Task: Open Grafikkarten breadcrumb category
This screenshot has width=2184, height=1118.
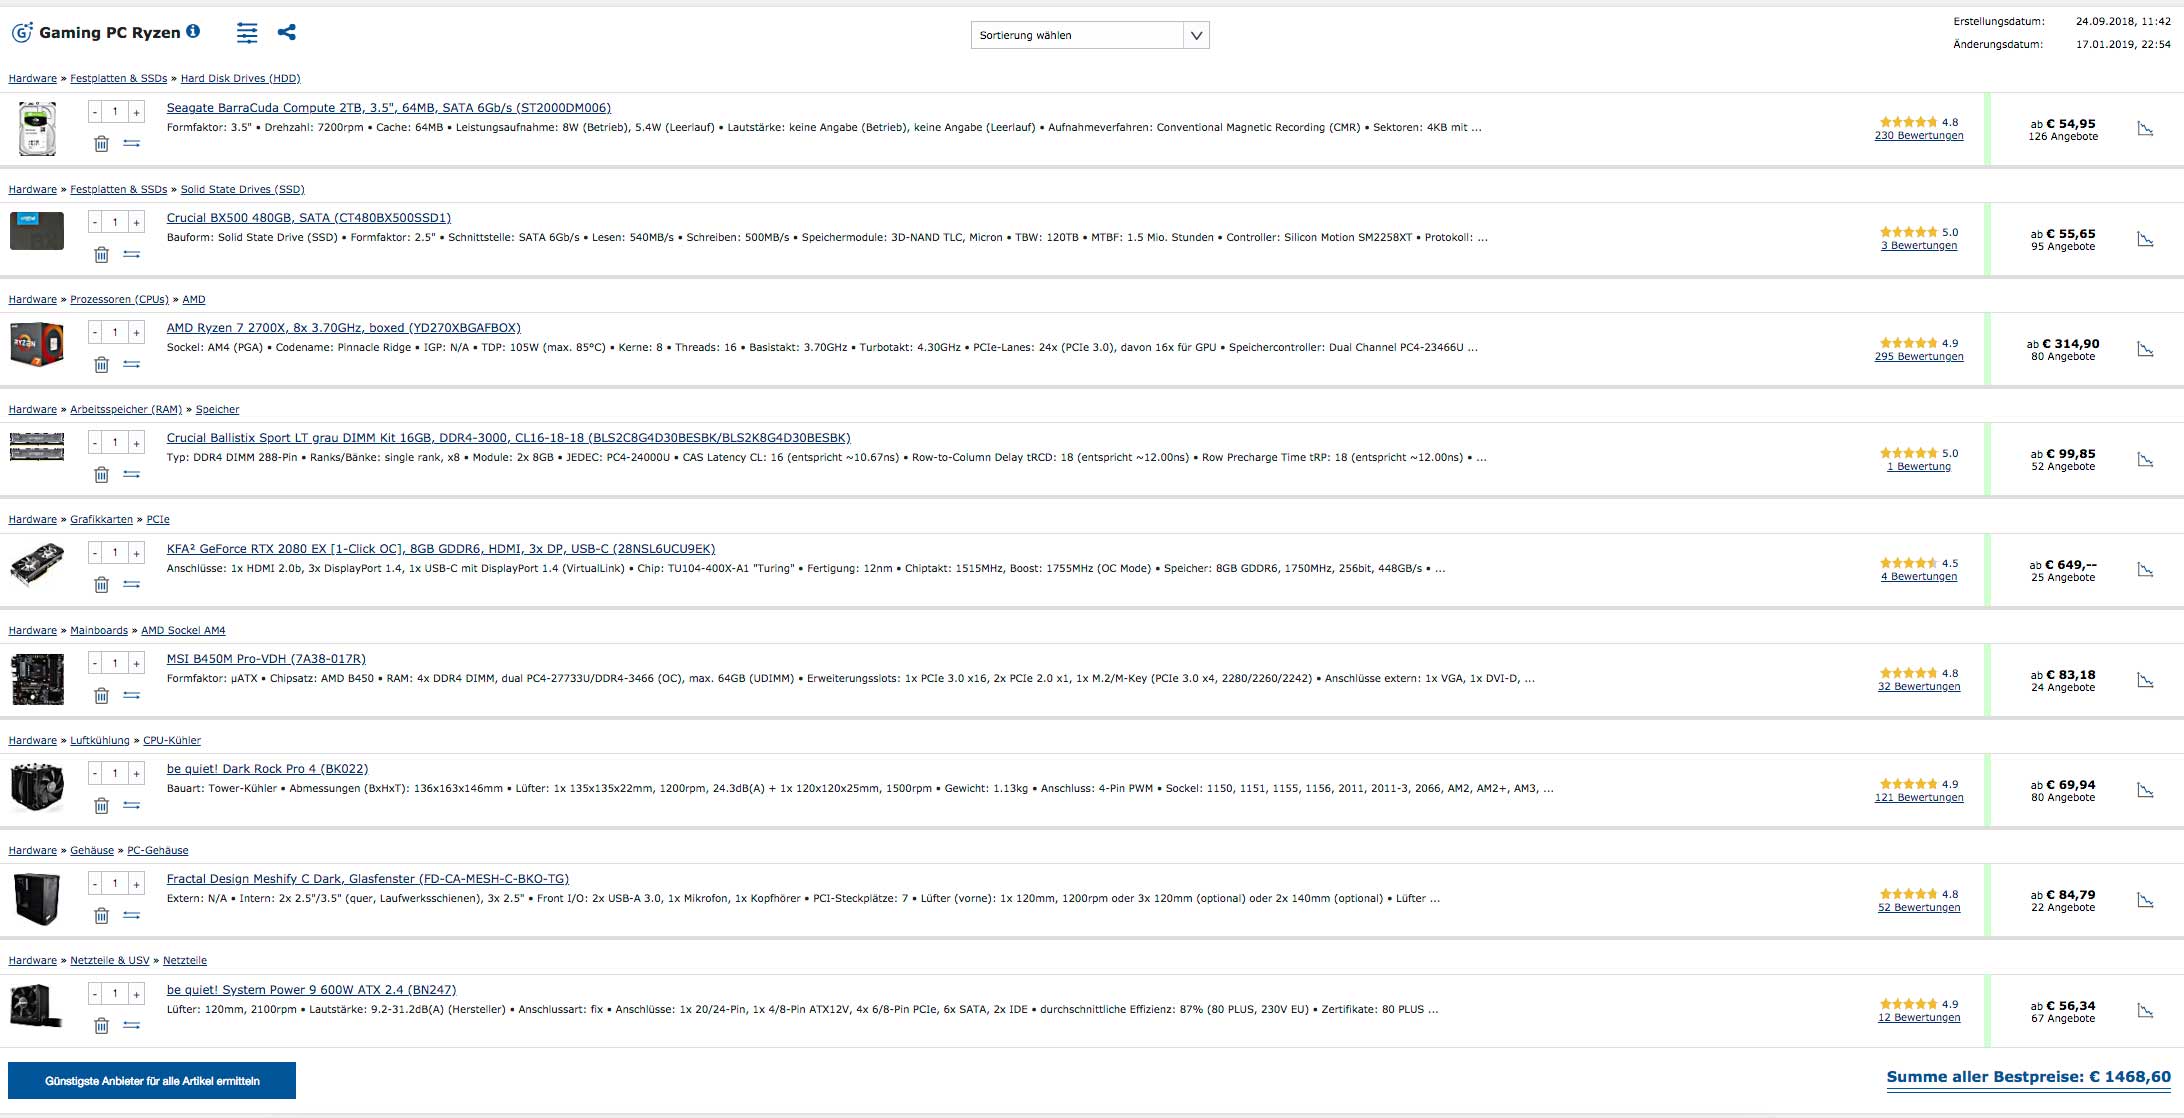Action: (101, 520)
